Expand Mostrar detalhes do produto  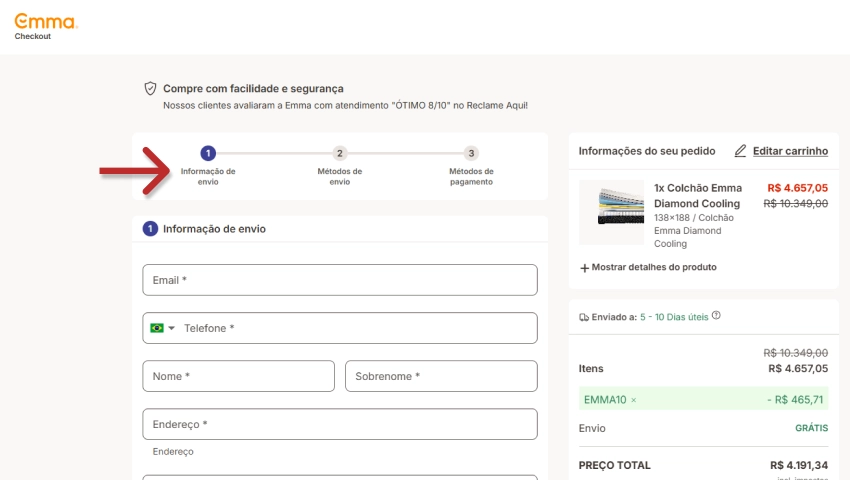point(648,267)
